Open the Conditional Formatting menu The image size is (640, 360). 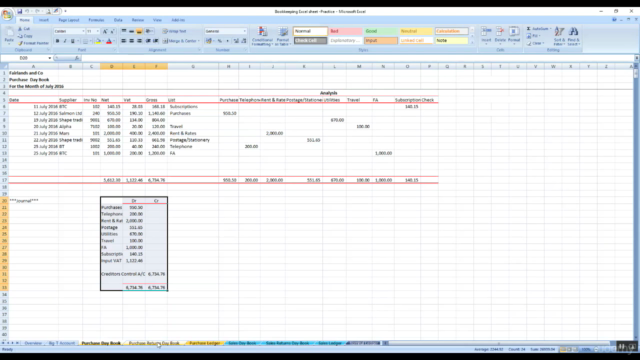coord(262,36)
